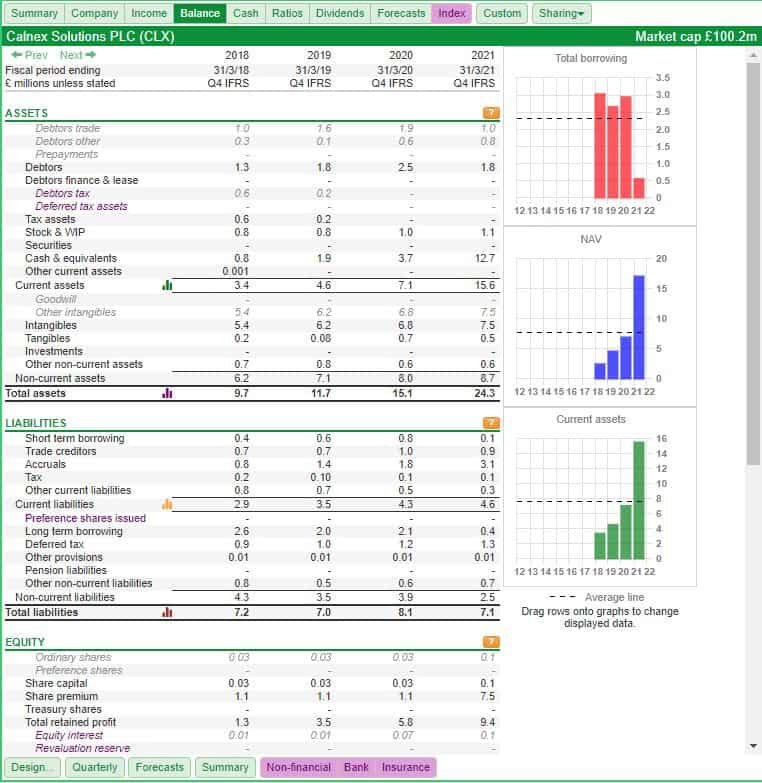The image size is (762, 783).
Task: Click the green chart icon on Current assets row
Action: point(167,285)
